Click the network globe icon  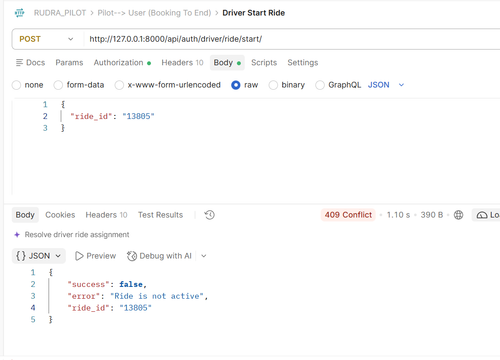click(x=459, y=215)
